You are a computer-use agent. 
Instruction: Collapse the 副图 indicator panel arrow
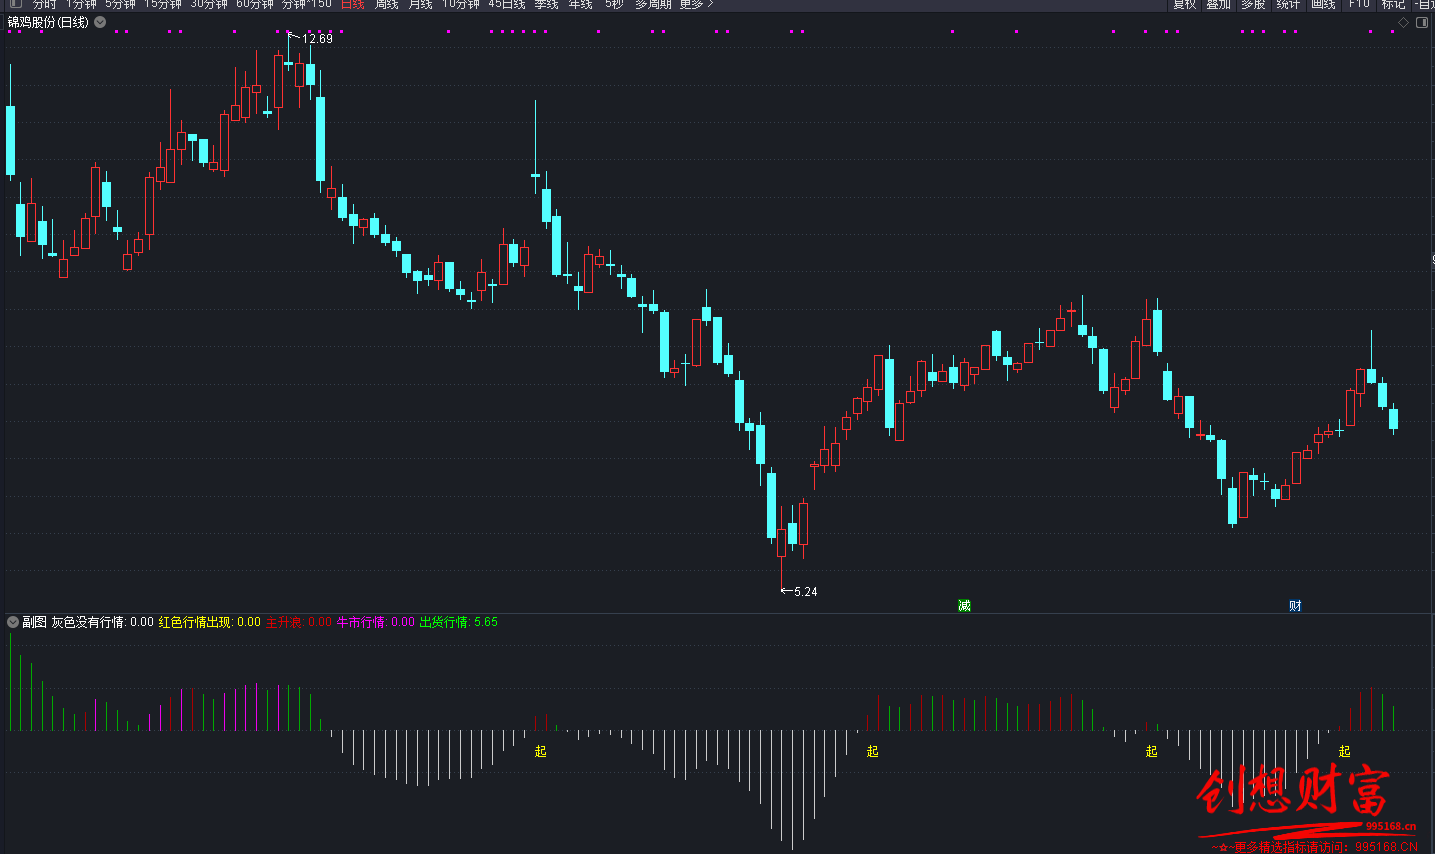tap(13, 622)
